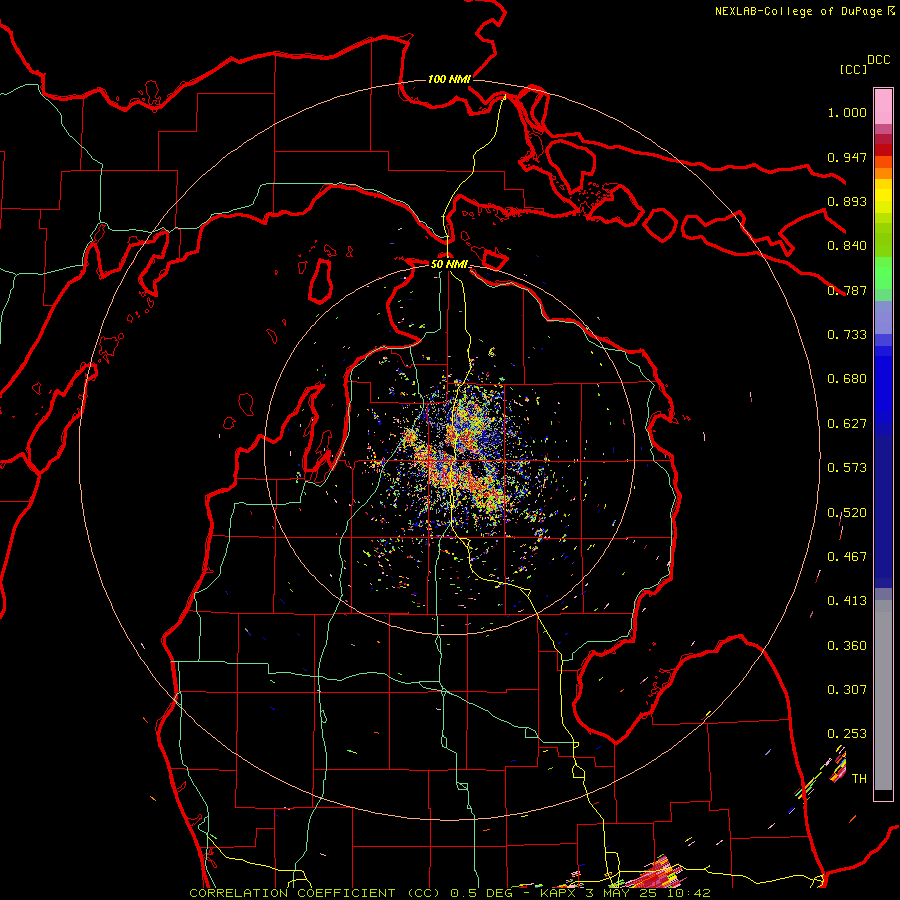900x900 pixels.
Task: Click the 0.947 scale value
Action: pos(847,157)
